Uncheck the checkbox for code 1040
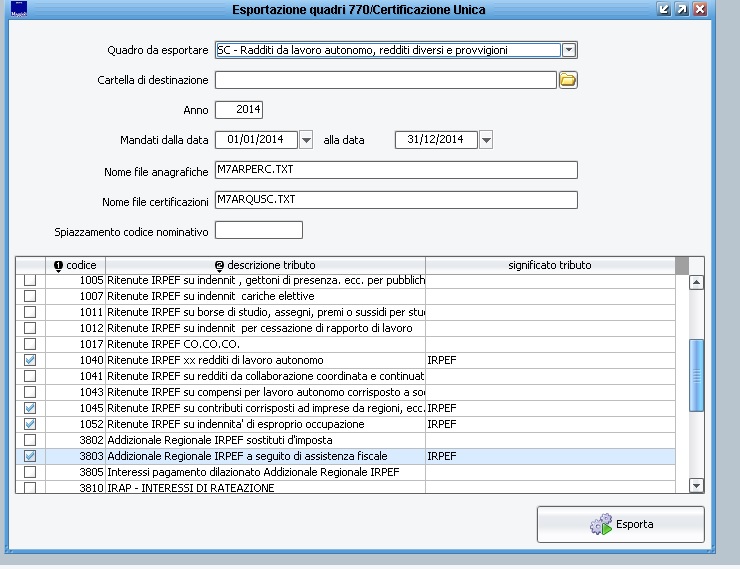The height and width of the screenshot is (569, 740). pos(30,360)
